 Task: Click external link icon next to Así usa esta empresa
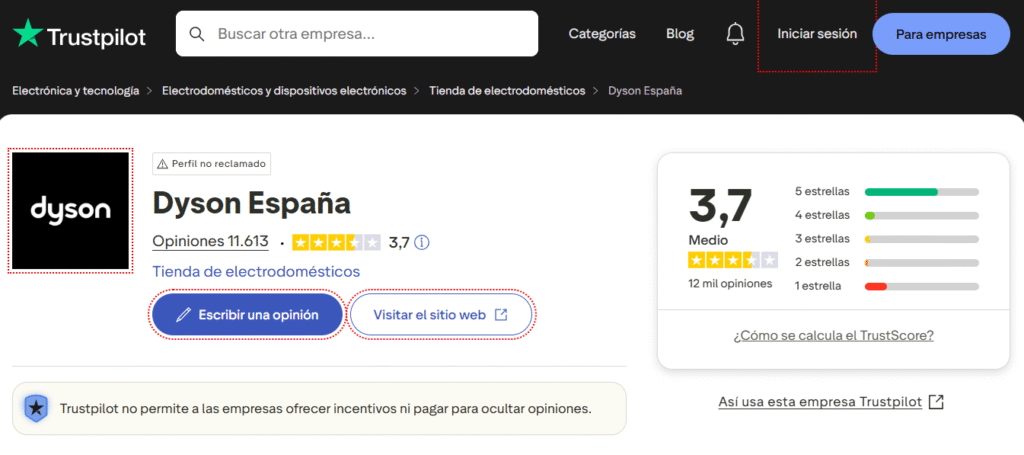point(936,402)
